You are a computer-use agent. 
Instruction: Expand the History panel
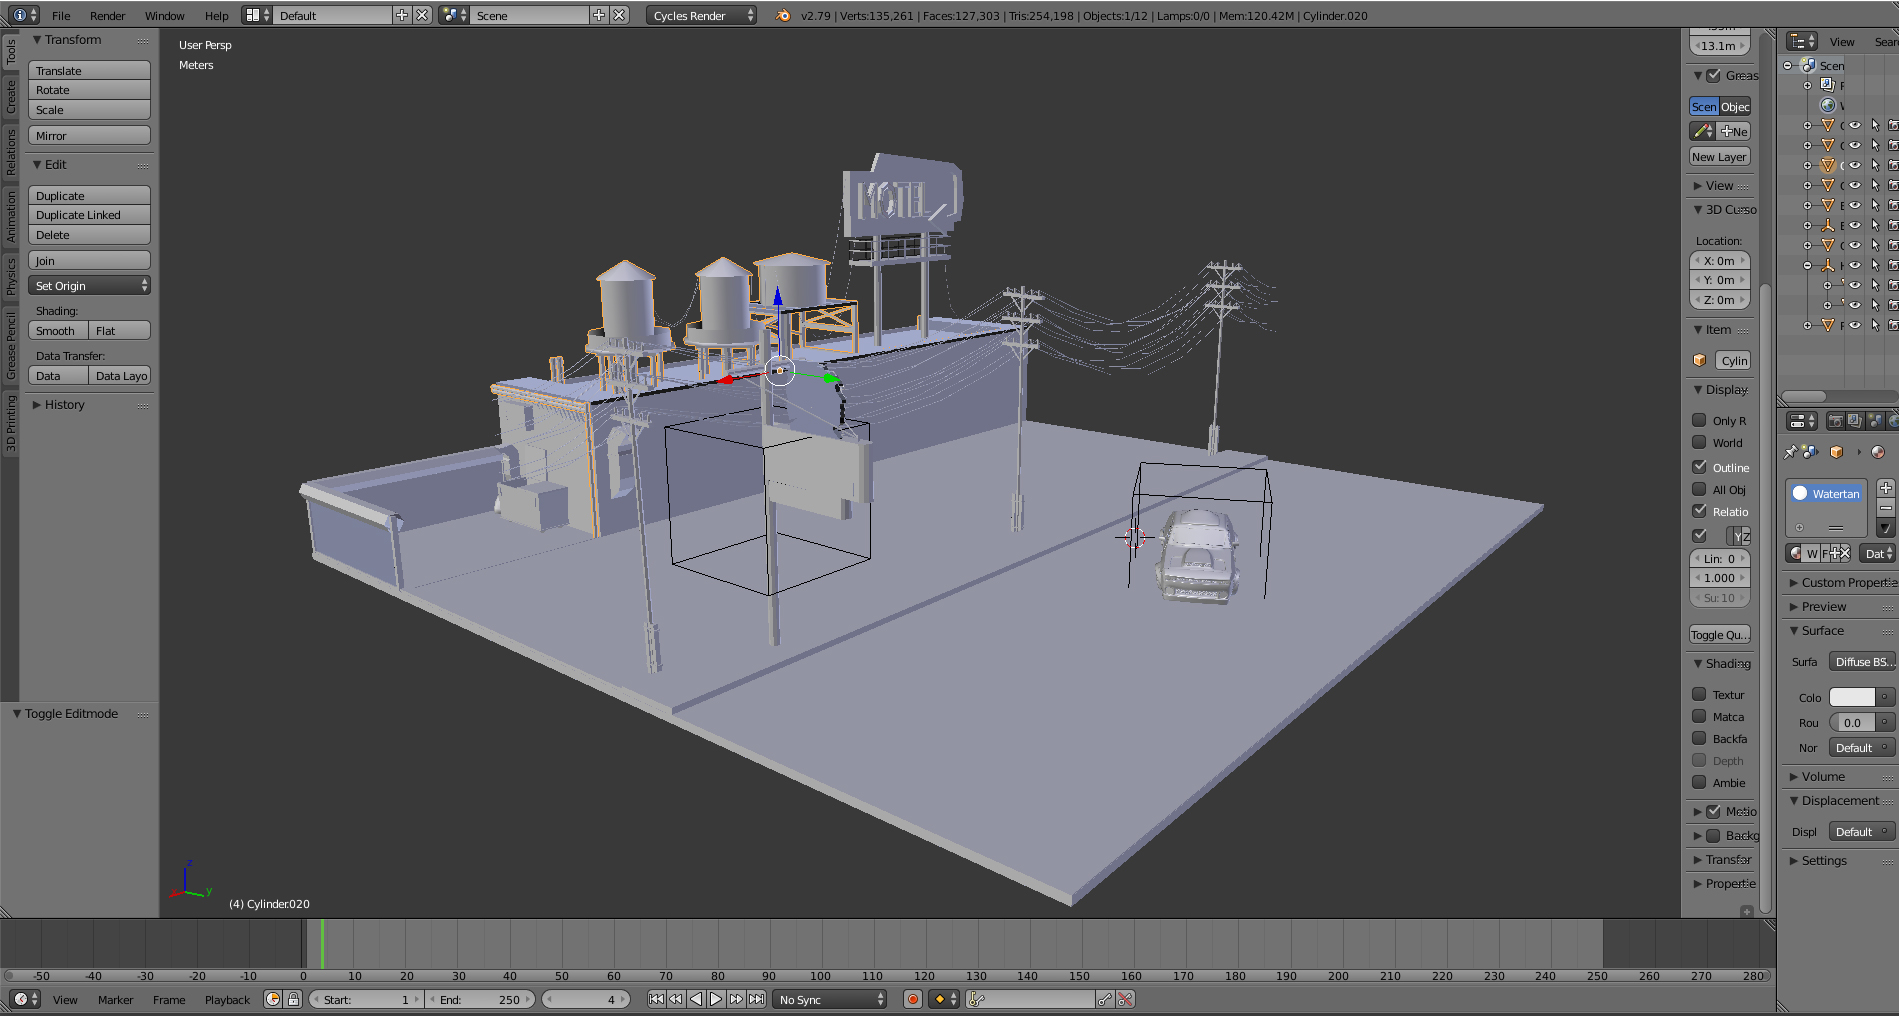click(64, 405)
